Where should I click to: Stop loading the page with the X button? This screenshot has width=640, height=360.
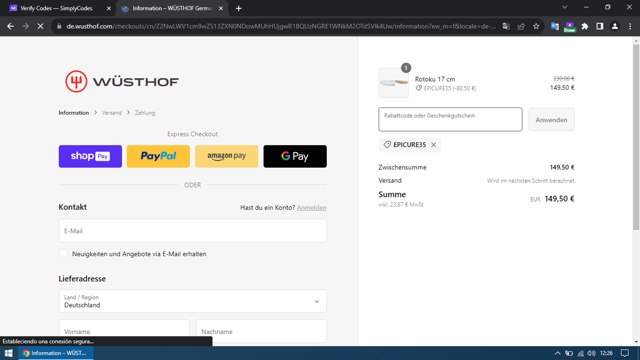[x=40, y=26]
